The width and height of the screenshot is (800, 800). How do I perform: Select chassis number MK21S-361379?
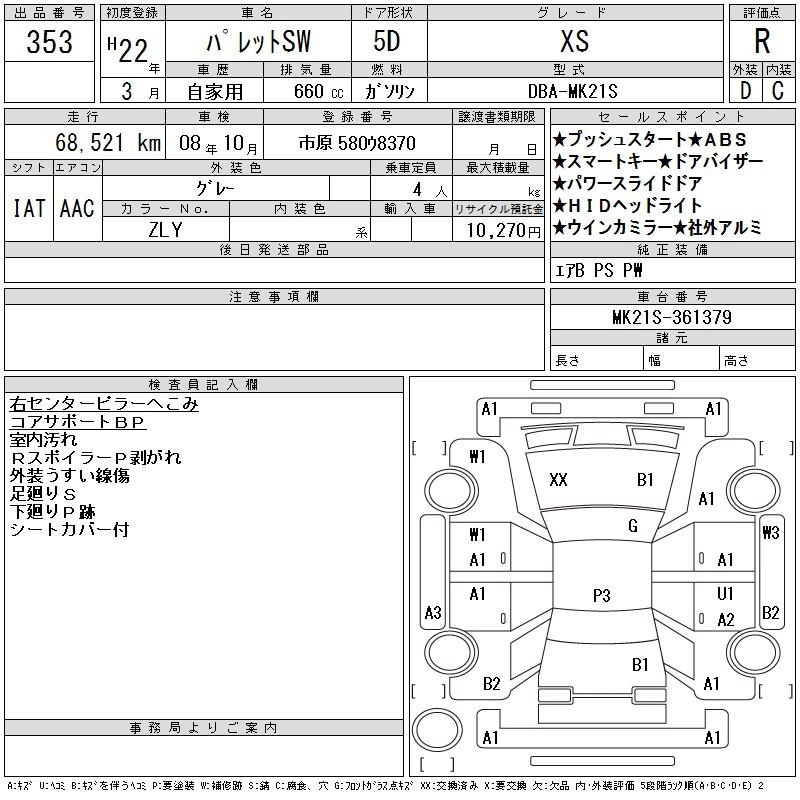pos(672,318)
